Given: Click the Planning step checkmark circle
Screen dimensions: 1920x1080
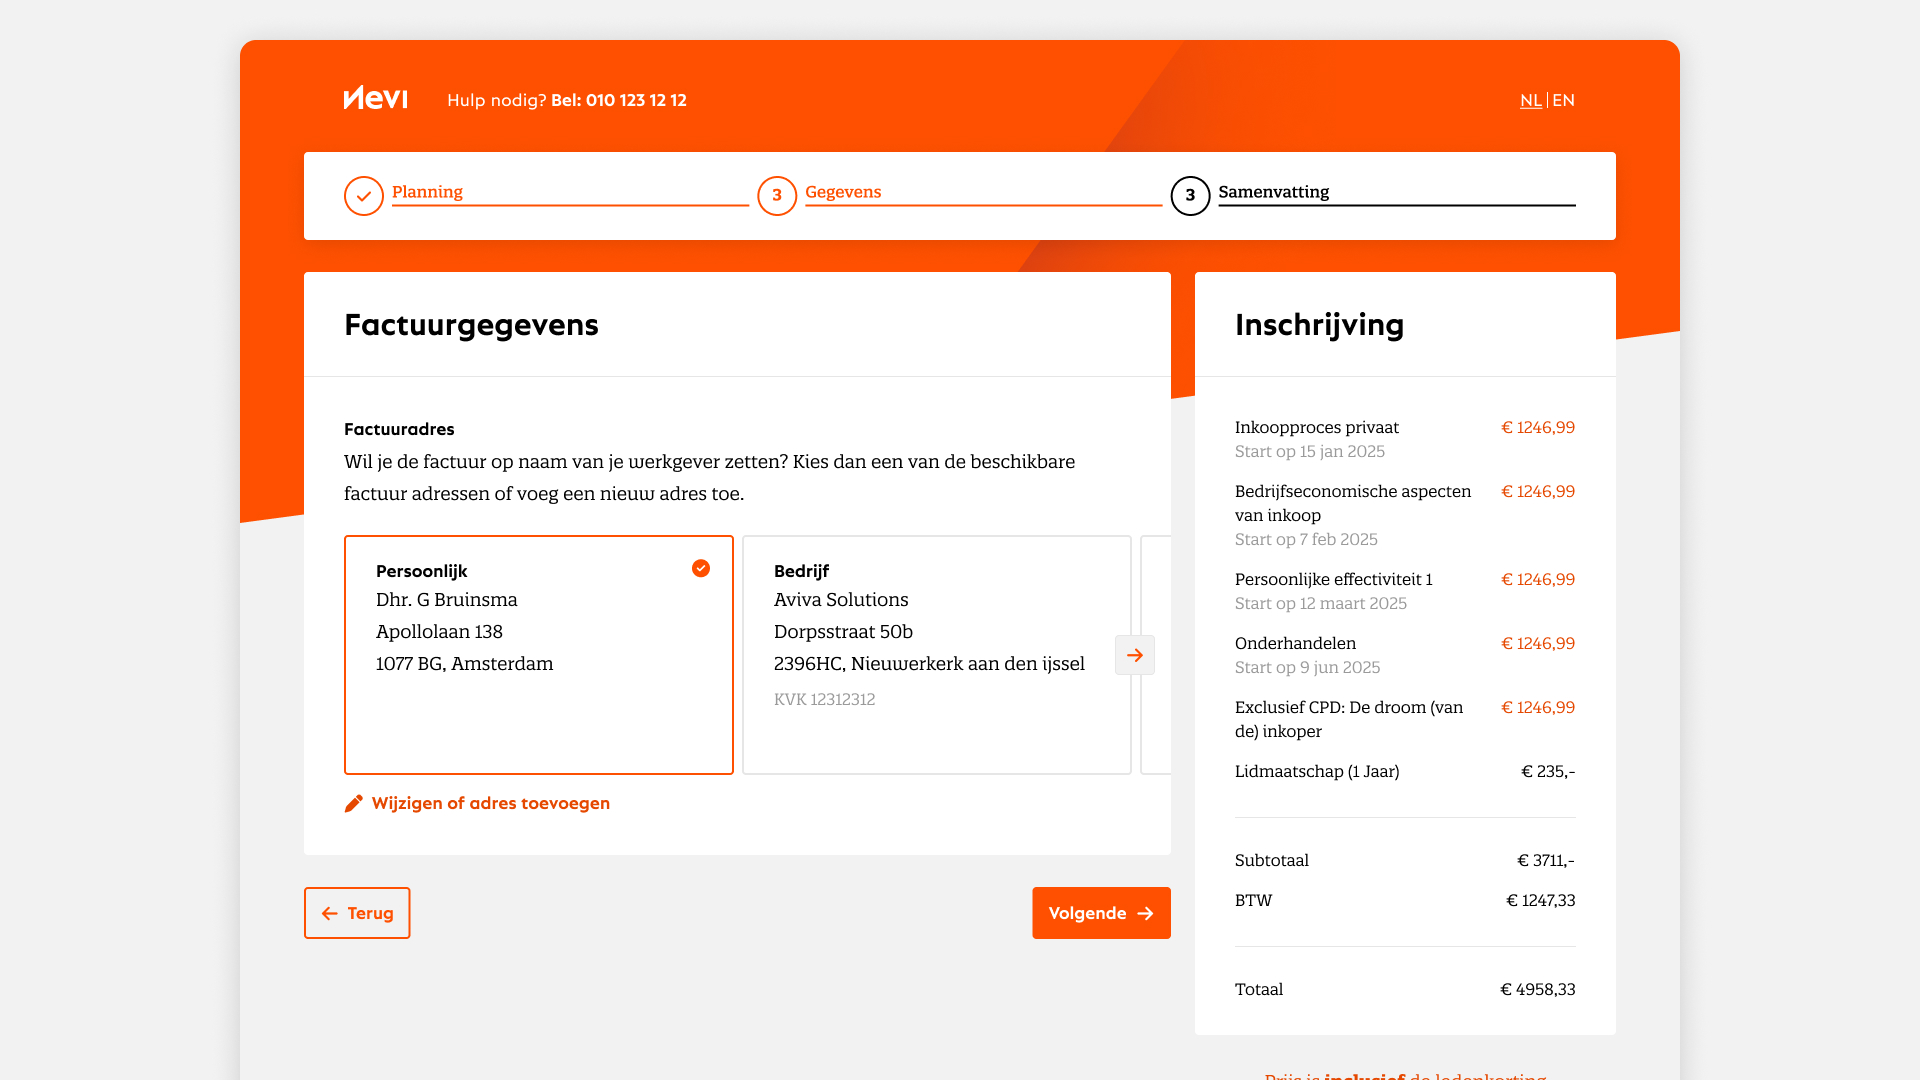Looking at the screenshot, I should [364, 196].
